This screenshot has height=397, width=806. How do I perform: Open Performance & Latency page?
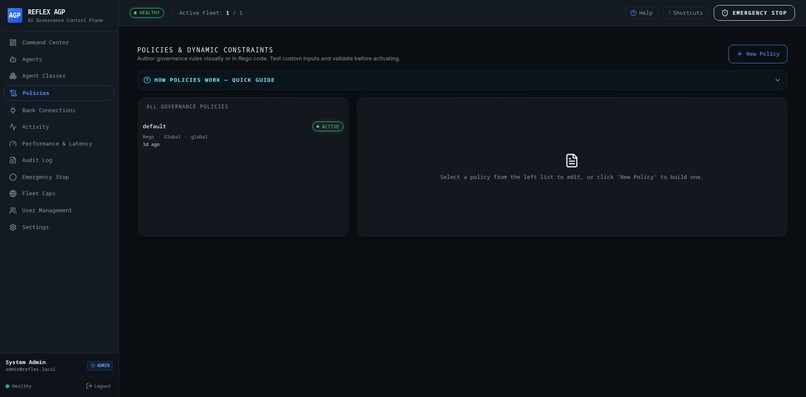59,144
